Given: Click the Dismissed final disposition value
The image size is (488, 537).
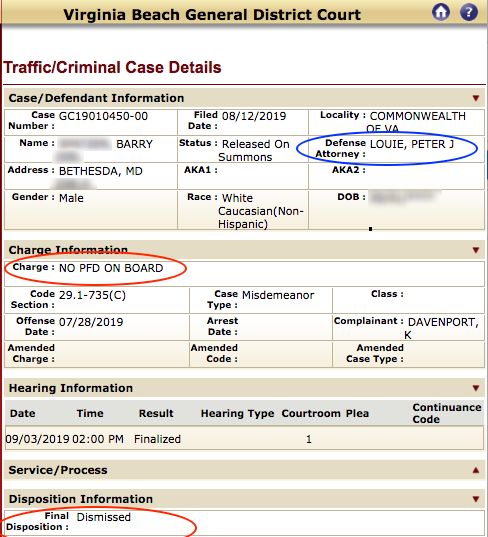Looking at the screenshot, I should point(103,517).
